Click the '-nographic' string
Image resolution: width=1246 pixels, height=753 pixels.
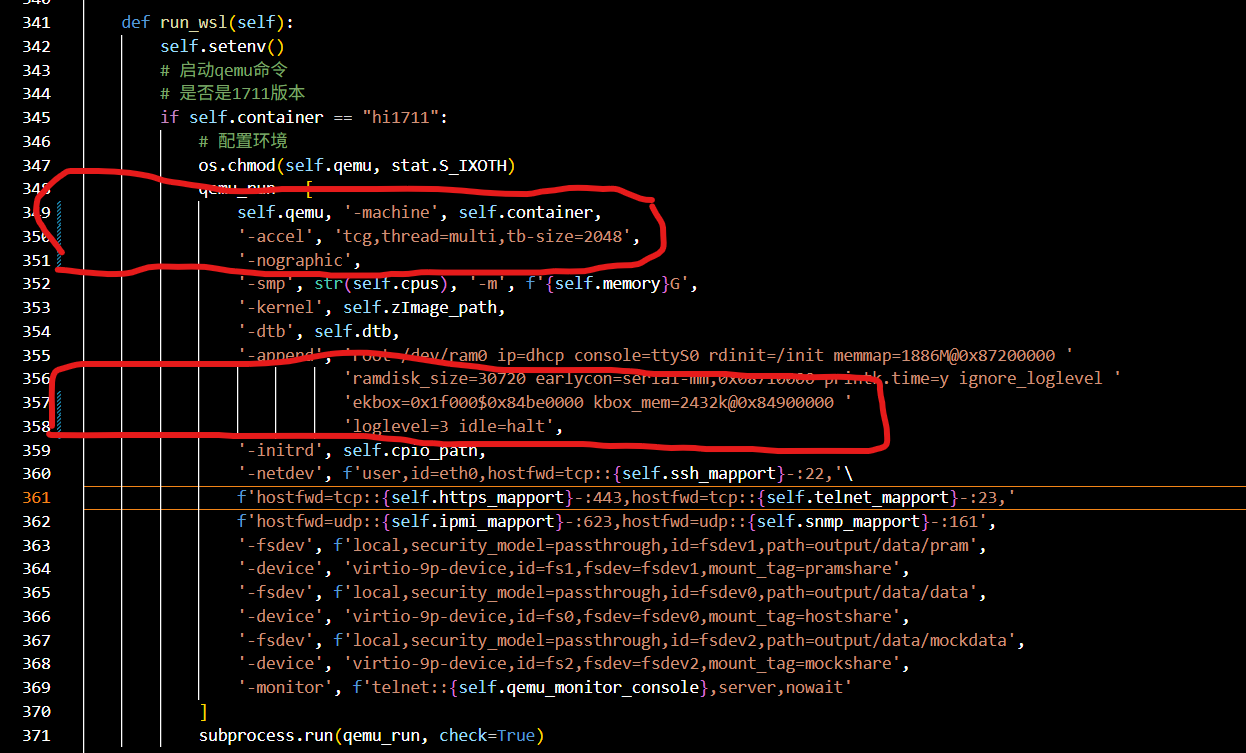(298, 261)
